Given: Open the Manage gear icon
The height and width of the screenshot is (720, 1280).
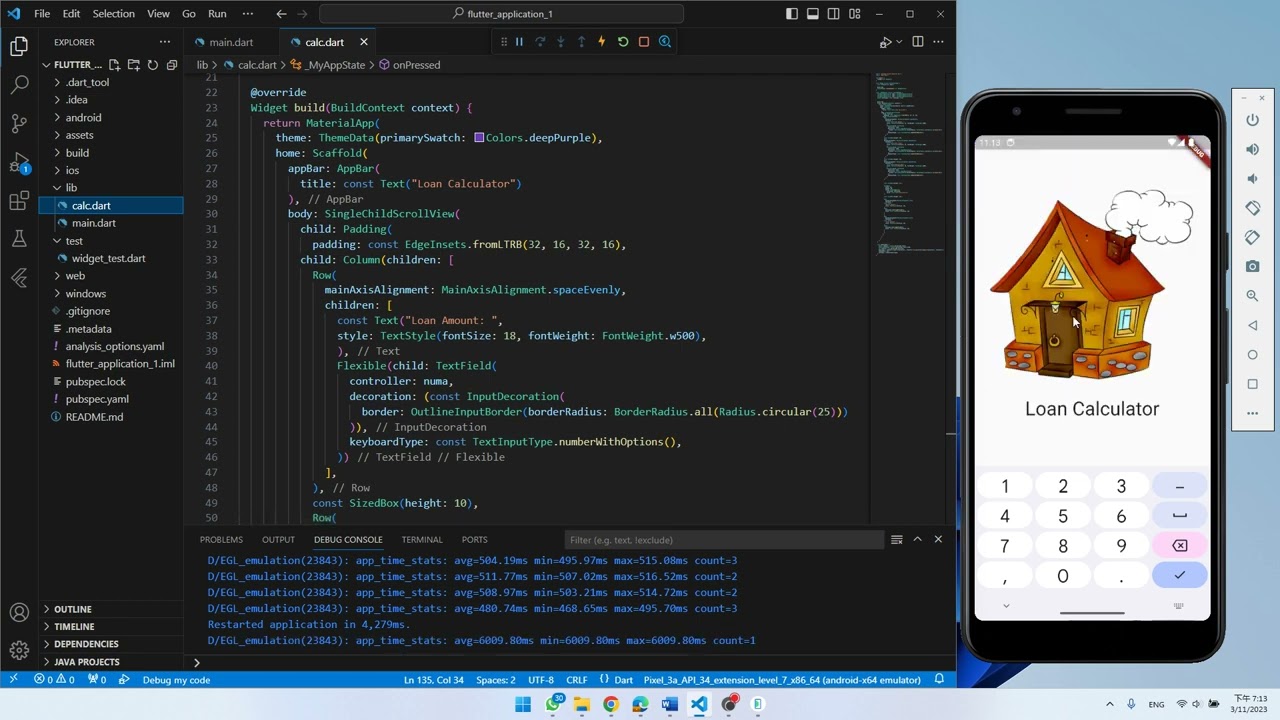Looking at the screenshot, I should tap(19, 650).
